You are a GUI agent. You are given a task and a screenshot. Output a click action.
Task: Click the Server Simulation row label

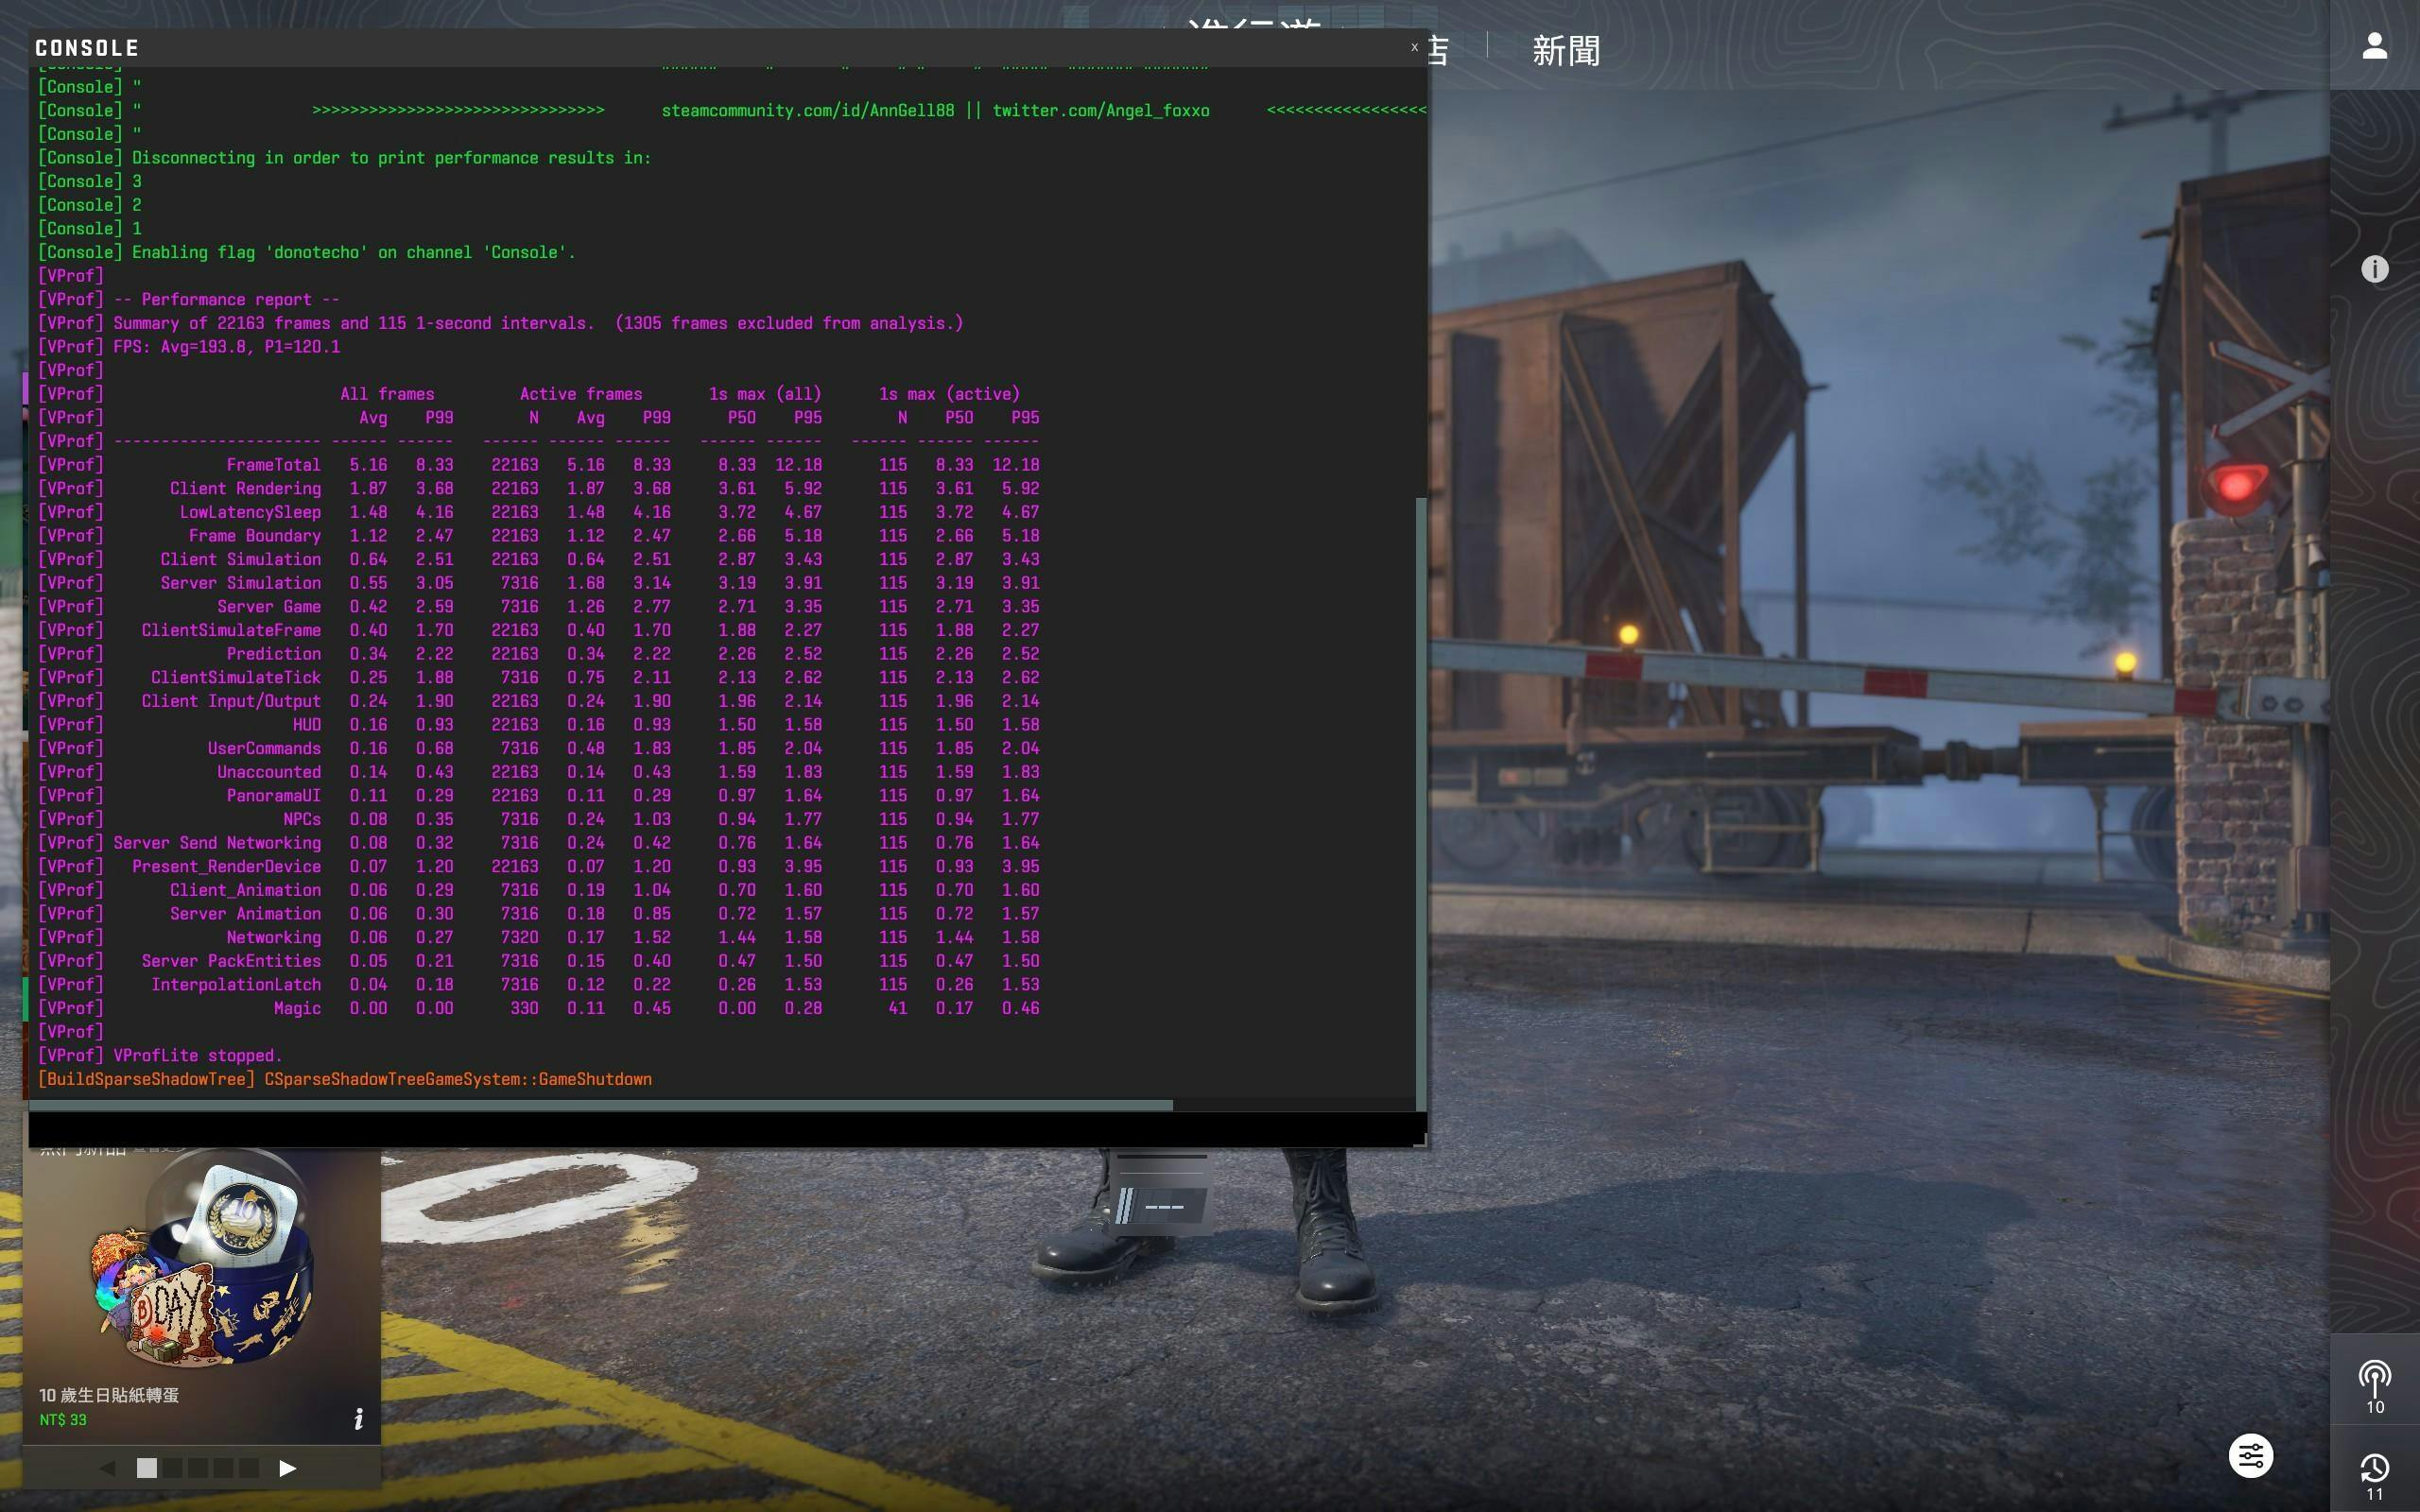(241, 583)
